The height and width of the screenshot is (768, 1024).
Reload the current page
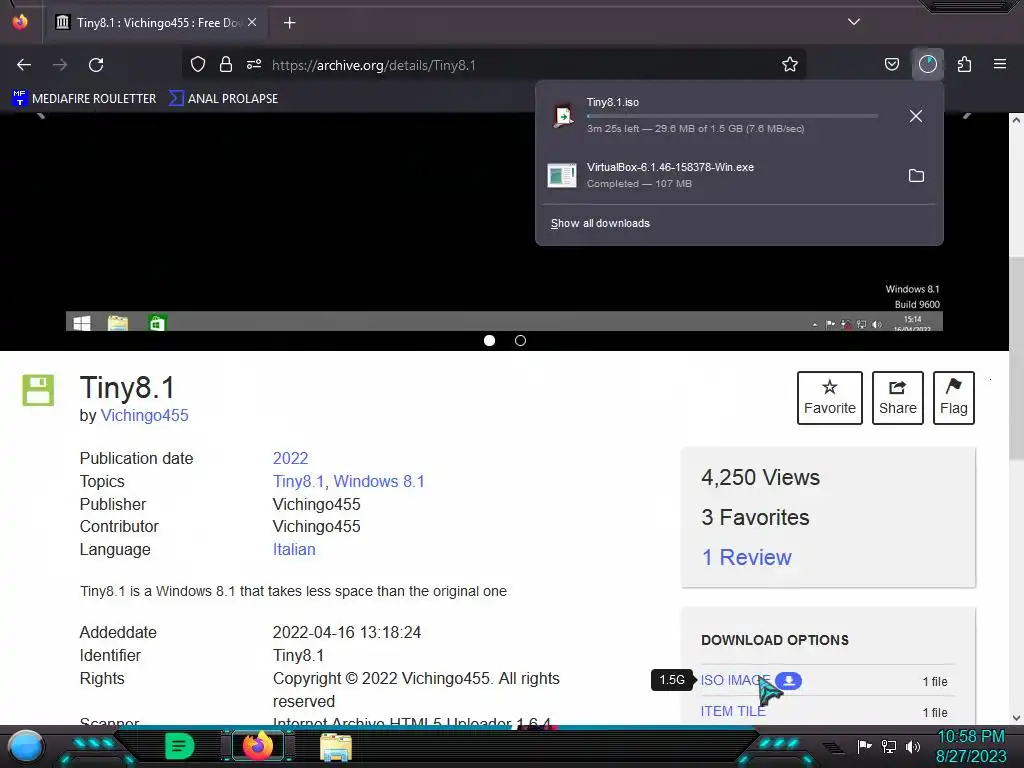click(96, 65)
